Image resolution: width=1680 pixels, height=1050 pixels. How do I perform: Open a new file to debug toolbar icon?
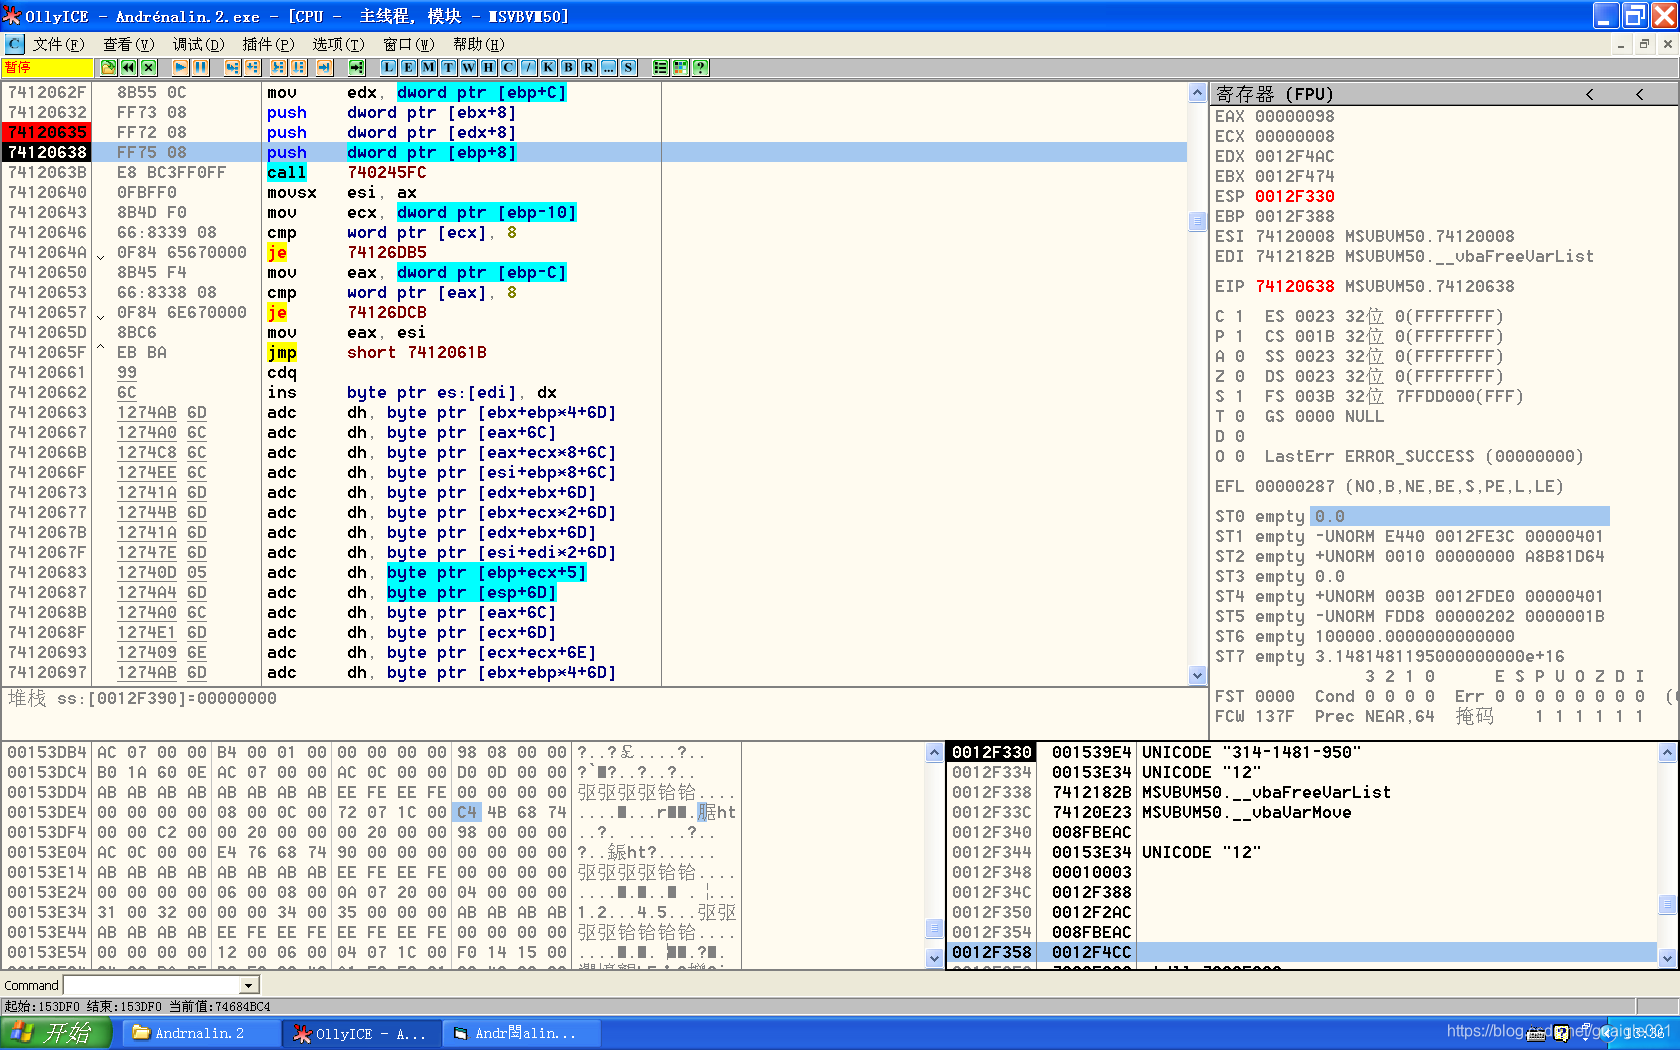point(108,67)
